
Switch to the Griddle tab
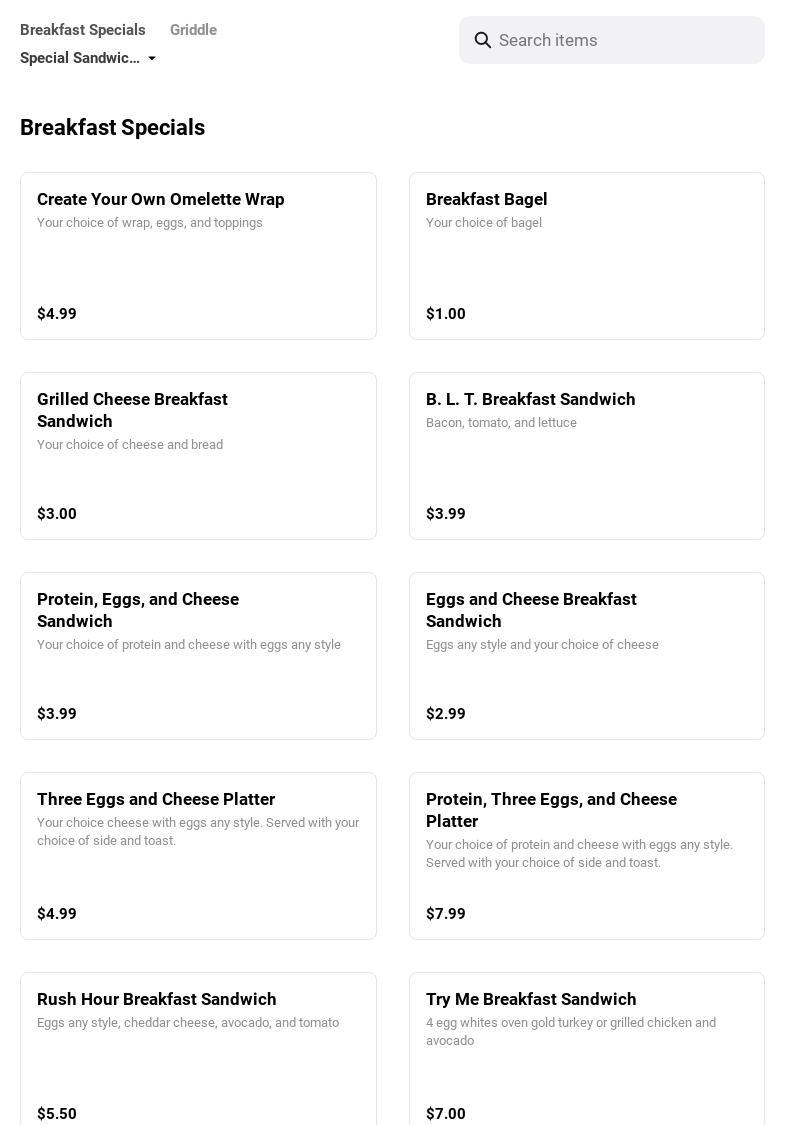[193, 30]
